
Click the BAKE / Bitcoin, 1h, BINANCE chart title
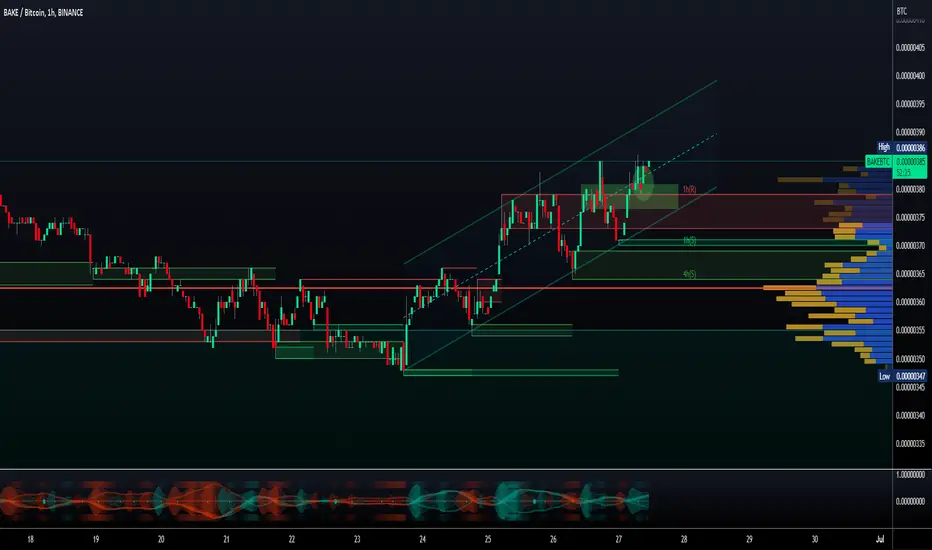click(x=43, y=12)
